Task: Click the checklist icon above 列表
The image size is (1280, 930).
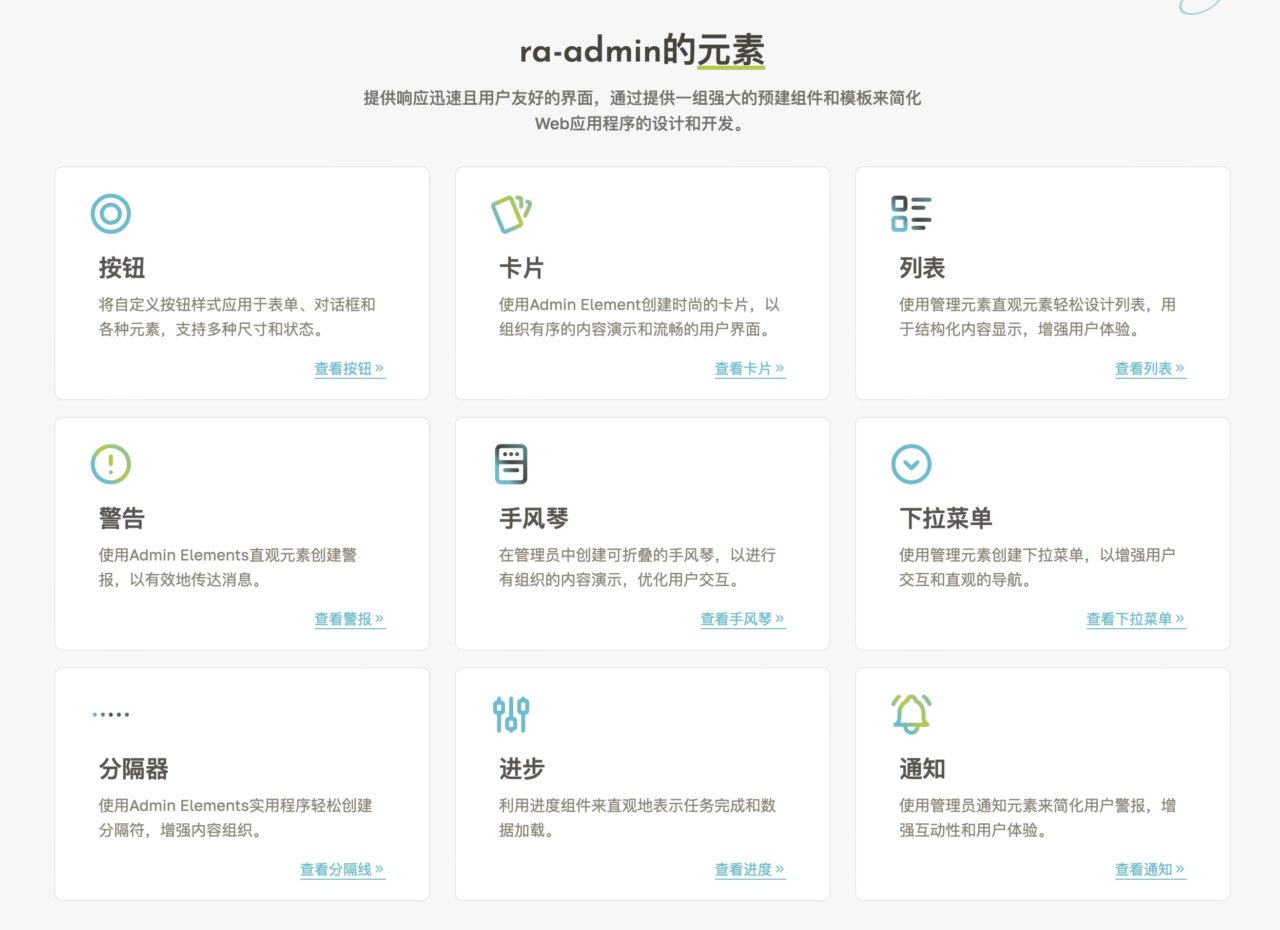Action: (911, 214)
